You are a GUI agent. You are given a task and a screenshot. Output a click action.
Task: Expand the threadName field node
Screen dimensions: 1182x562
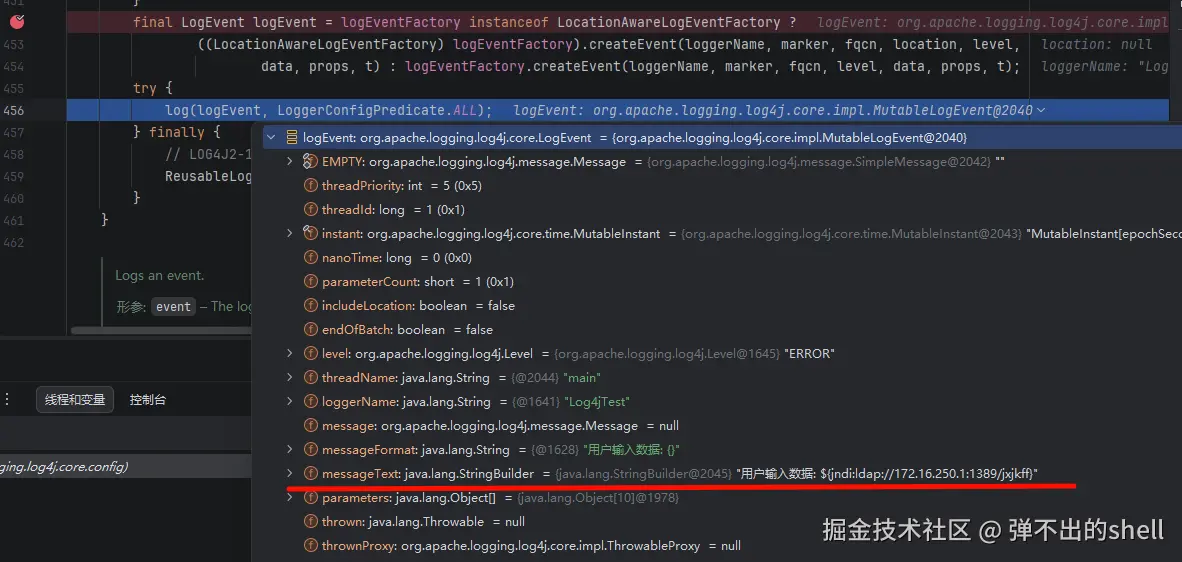click(x=289, y=377)
